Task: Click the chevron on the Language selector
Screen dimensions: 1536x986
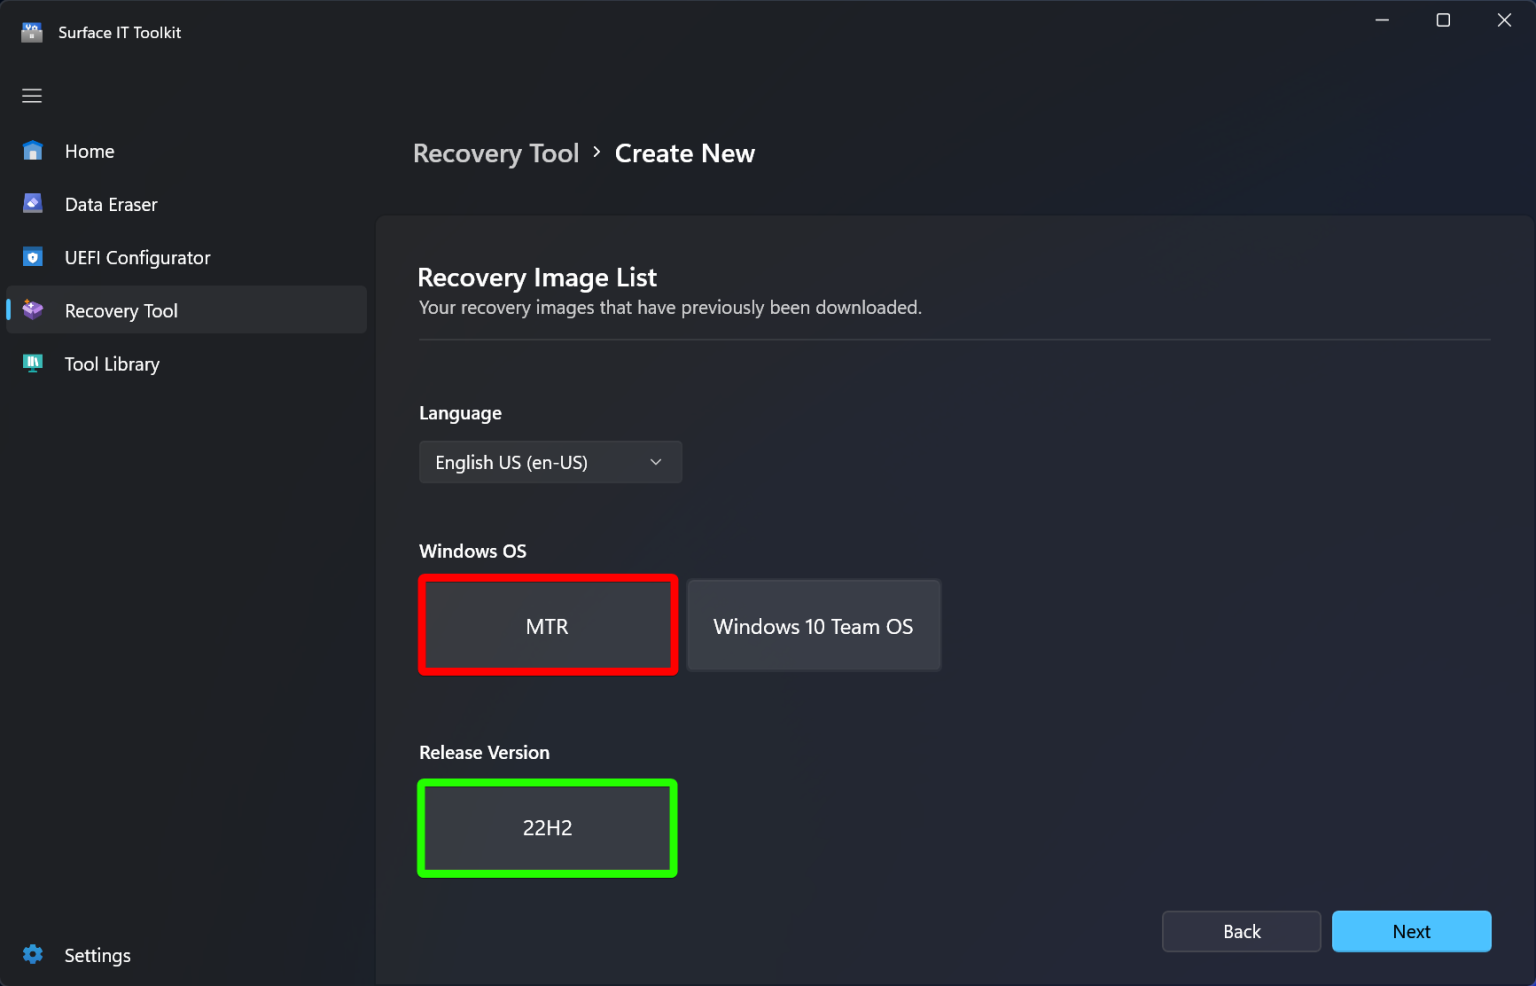Action: (x=655, y=462)
